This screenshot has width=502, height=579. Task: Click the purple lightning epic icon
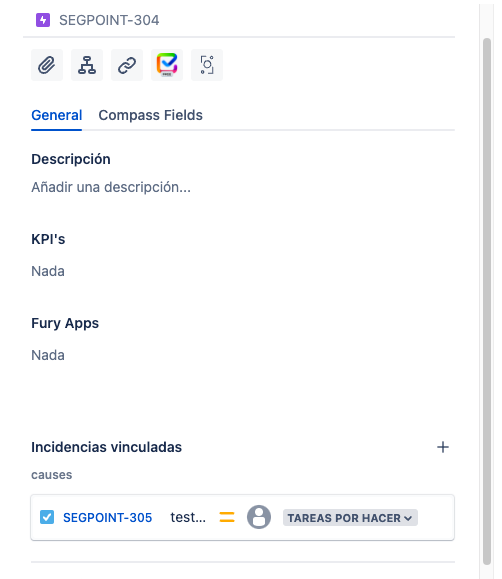tap(43, 20)
